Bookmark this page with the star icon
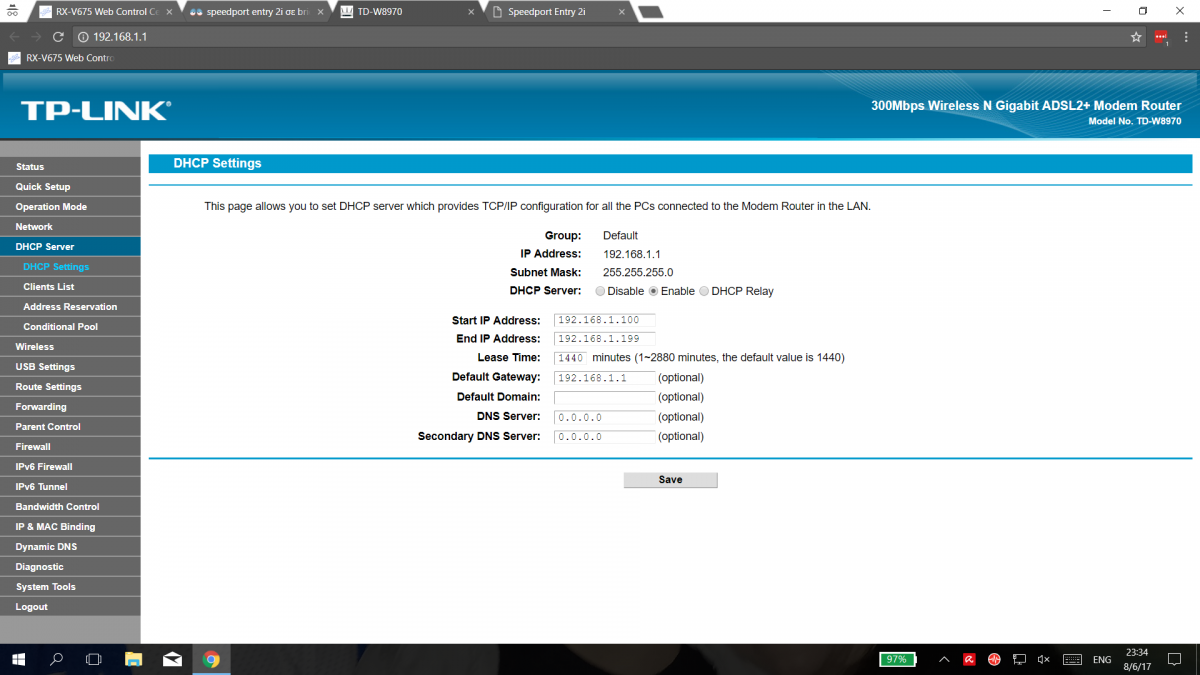The image size is (1200, 675). tap(1136, 37)
